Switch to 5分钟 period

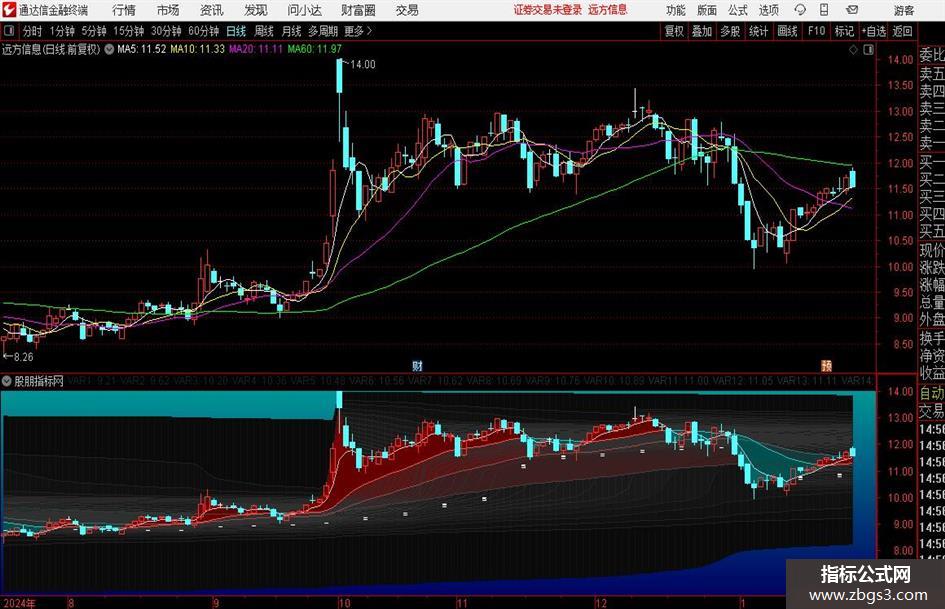(93, 31)
